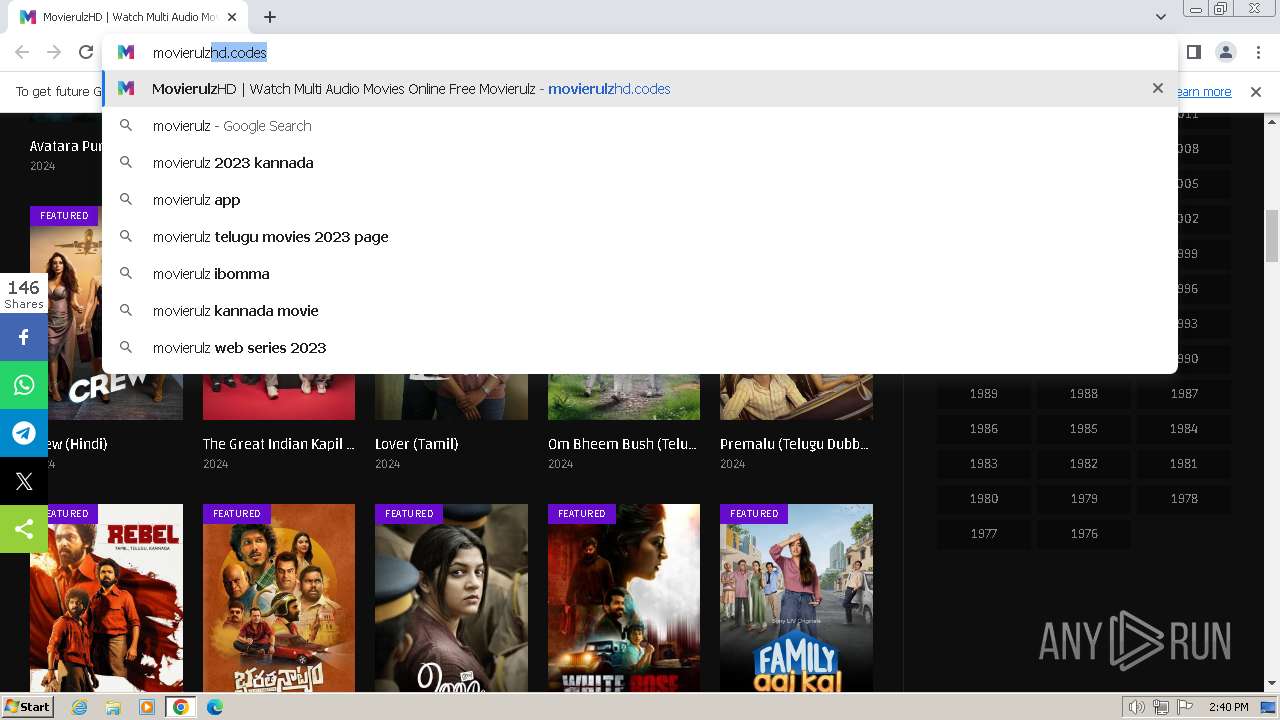Screen dimensions: 1280x720
Task: Open The Great Indian Kapil movie link
Action: coord(279,444)
